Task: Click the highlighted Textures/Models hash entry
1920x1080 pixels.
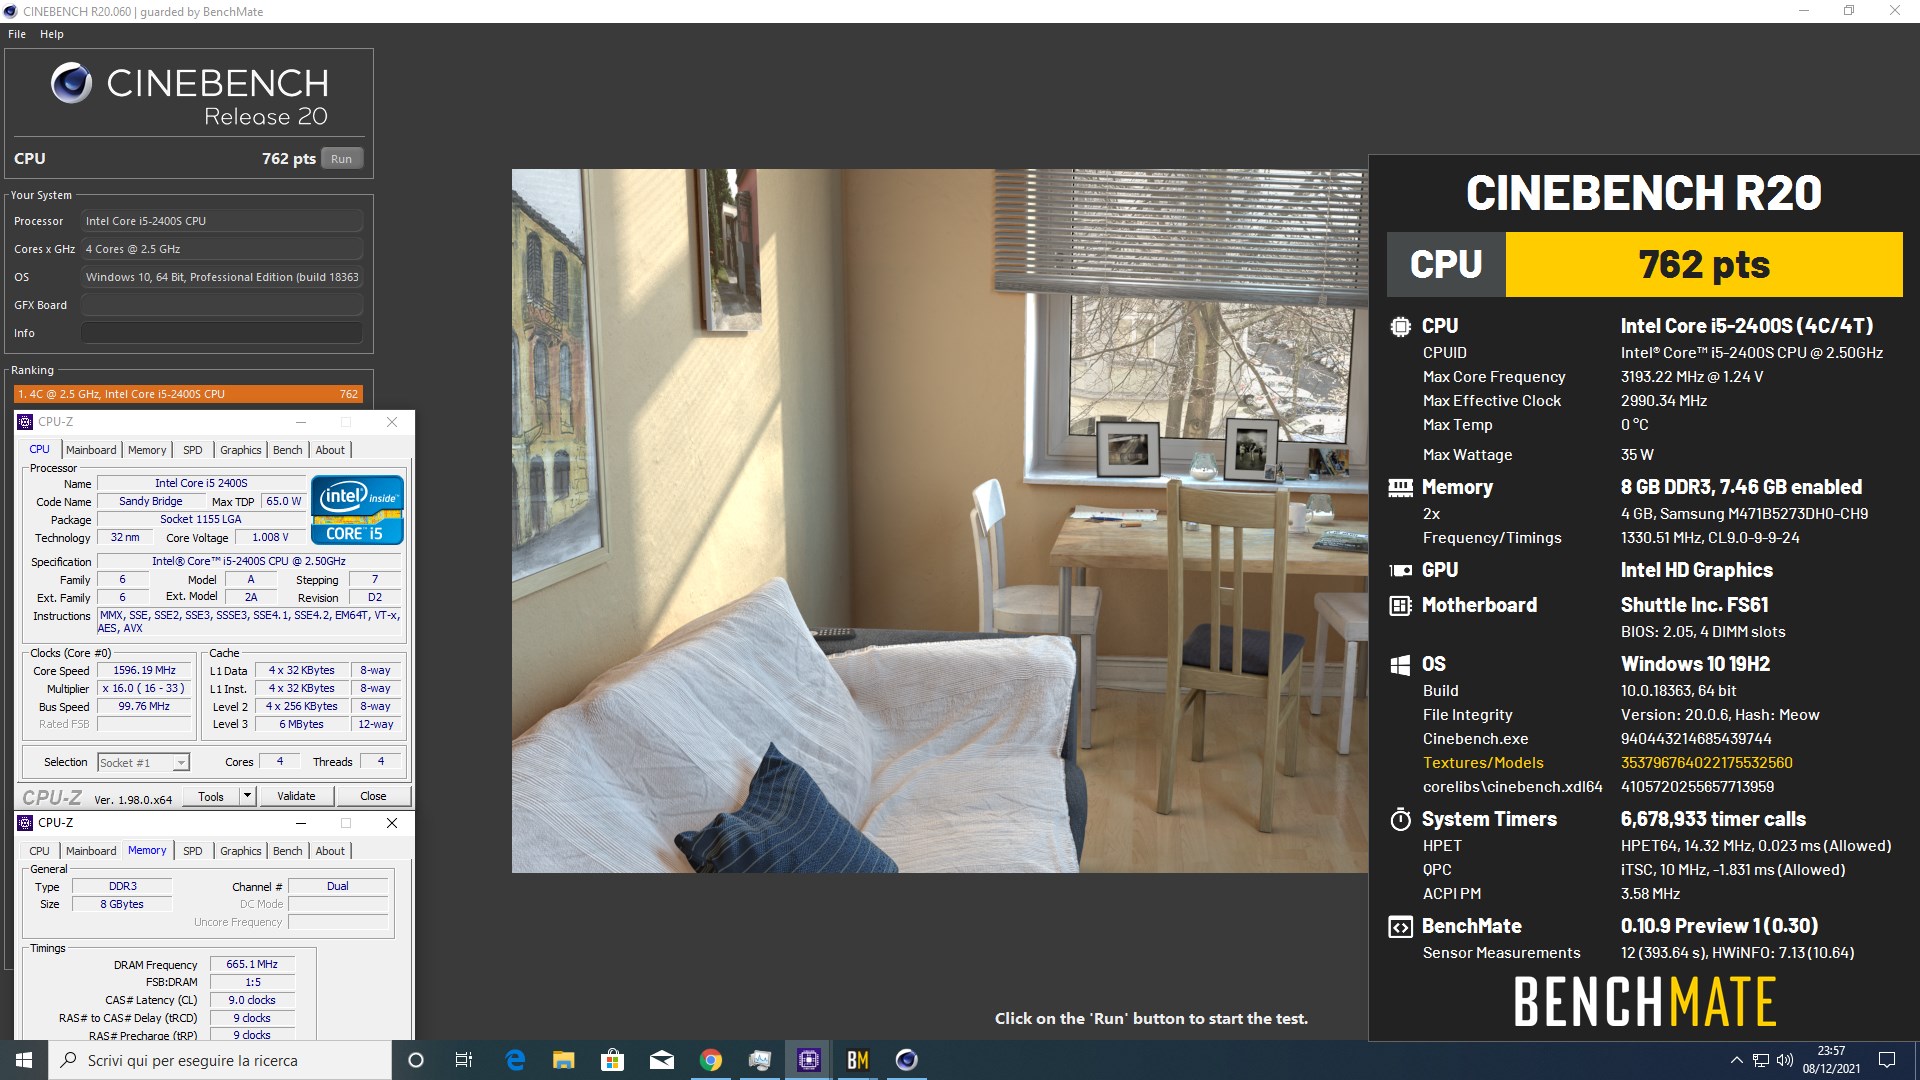Action: coord(1706,763)
